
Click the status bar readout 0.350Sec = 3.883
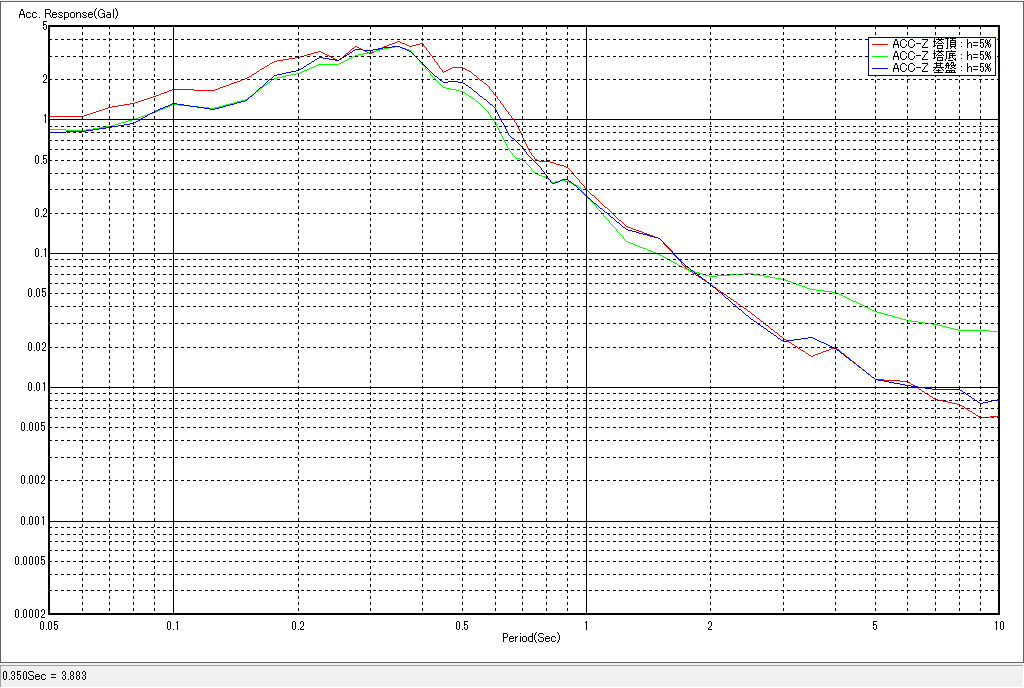pos(45,676)
